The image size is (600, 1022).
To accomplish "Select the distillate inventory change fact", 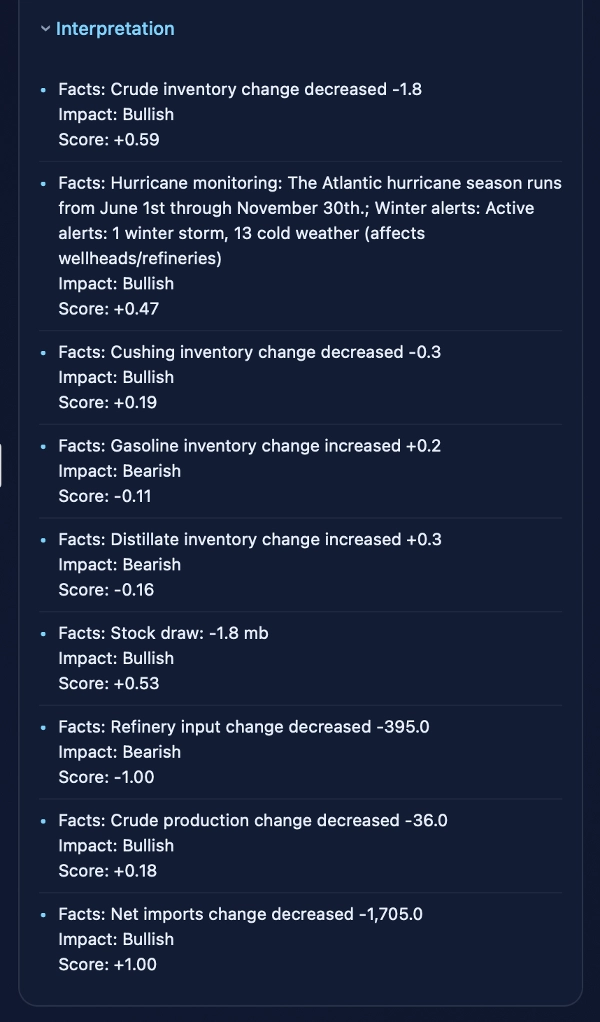I will (x=250, y=539).
